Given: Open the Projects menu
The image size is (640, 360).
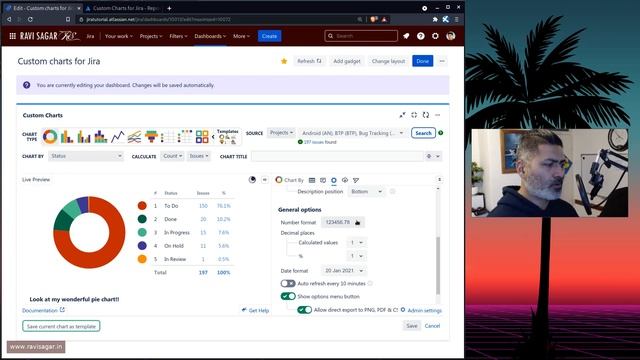Looking at the screenshot, I should pos(151,36).
